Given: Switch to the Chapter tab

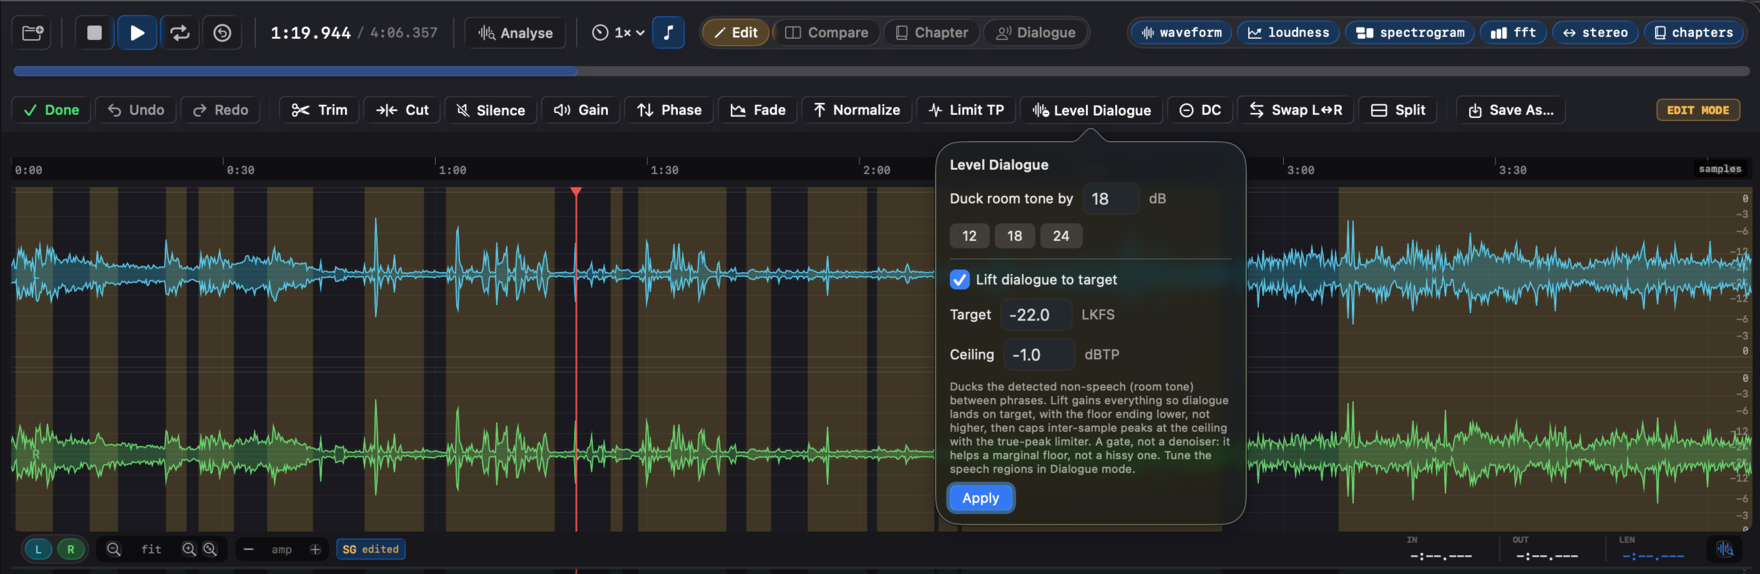Looking at the screenshot, I should pos(931,33).
